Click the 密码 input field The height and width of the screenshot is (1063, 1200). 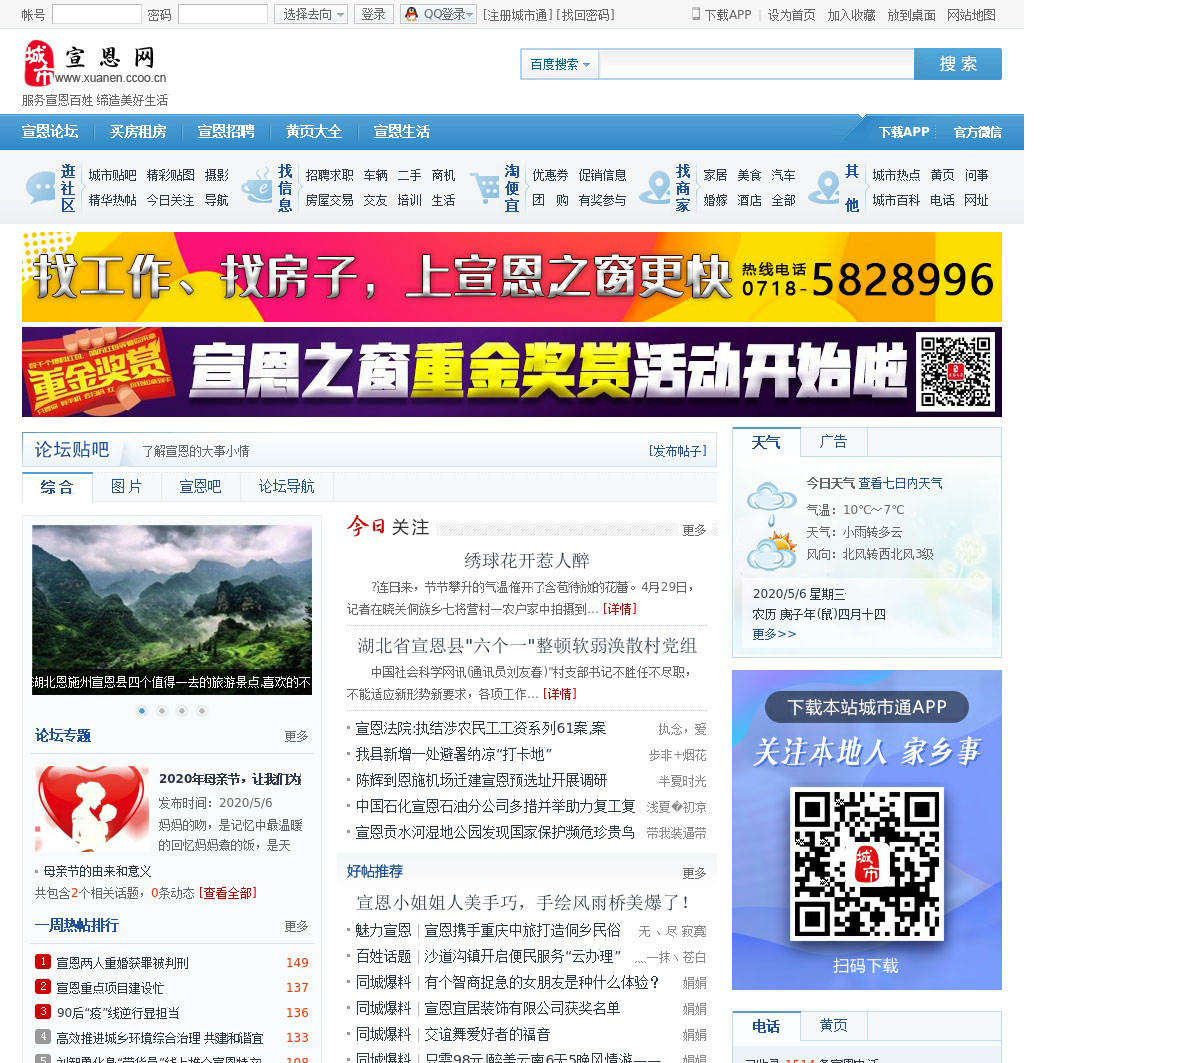coord(223,14)
